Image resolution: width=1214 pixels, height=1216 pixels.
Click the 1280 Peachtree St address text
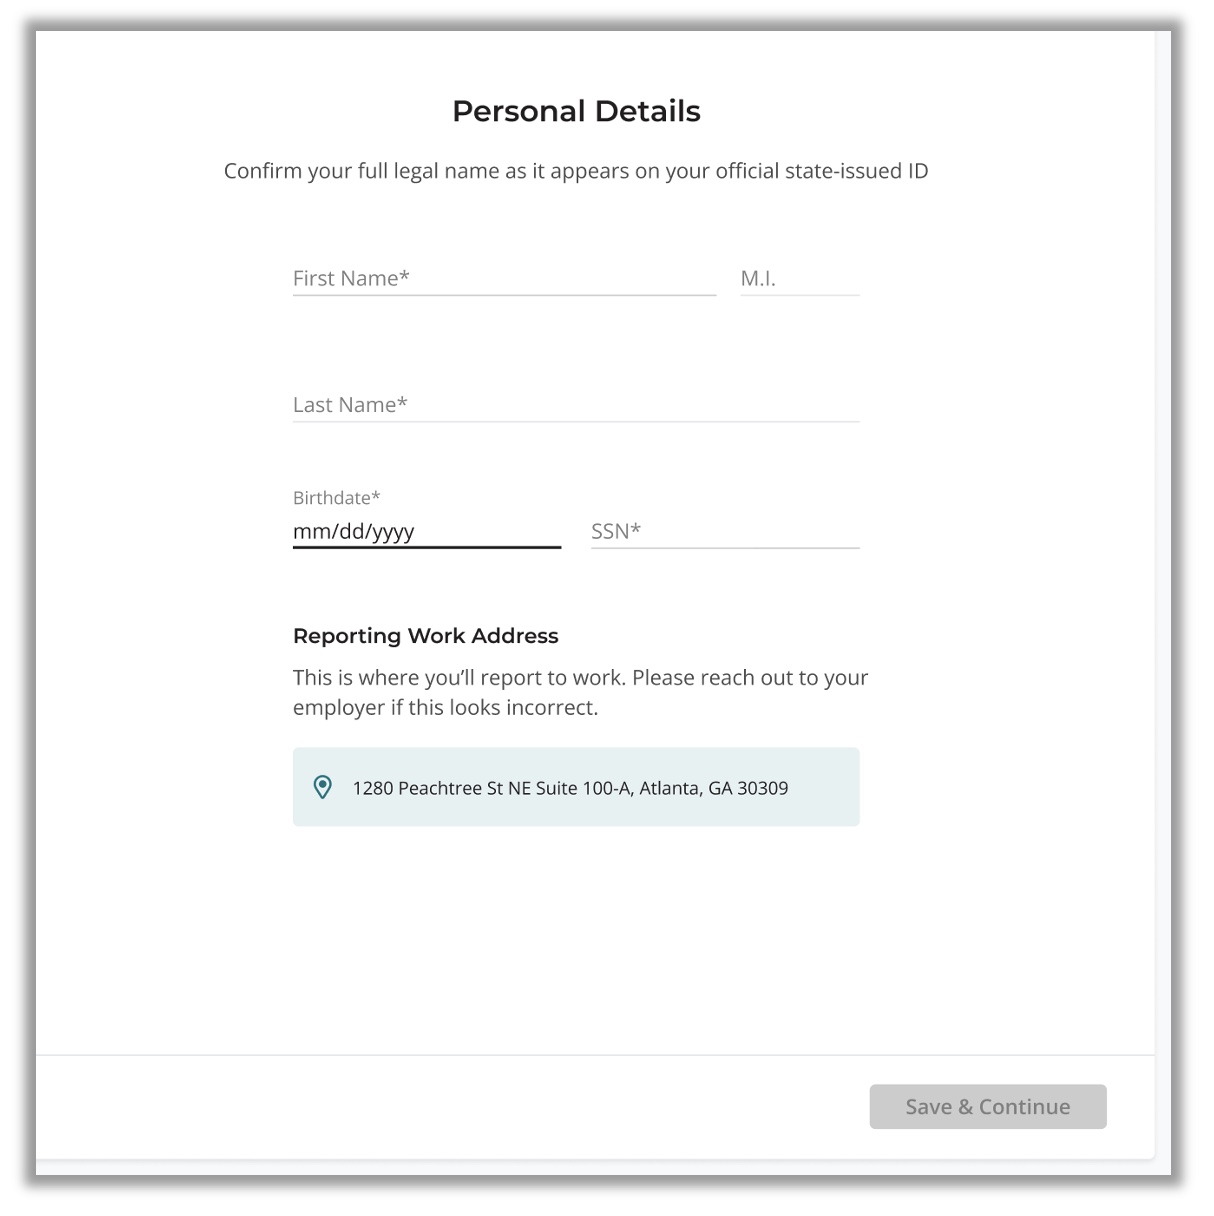click(x=427, y=788)
